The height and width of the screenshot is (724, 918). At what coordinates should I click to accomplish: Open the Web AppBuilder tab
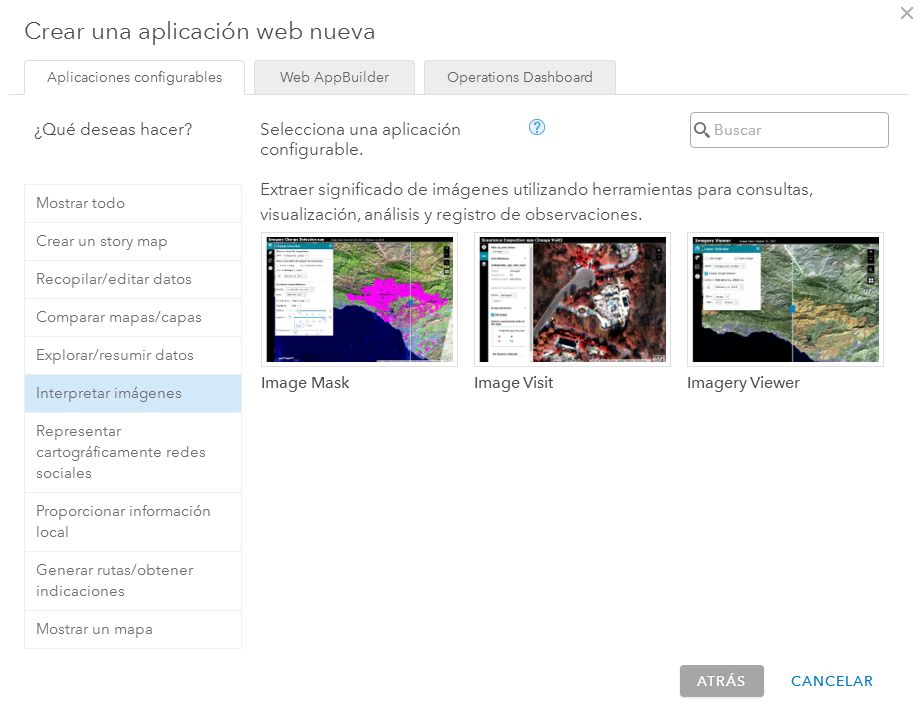click(334, 77)
